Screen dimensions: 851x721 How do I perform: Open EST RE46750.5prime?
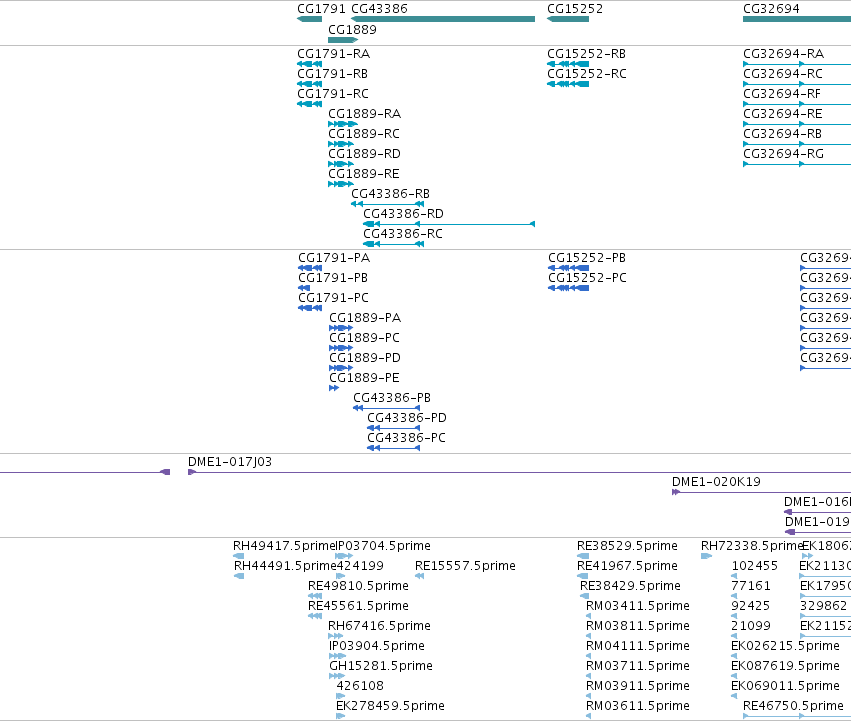pyautogui.click(x=793, y=706)
